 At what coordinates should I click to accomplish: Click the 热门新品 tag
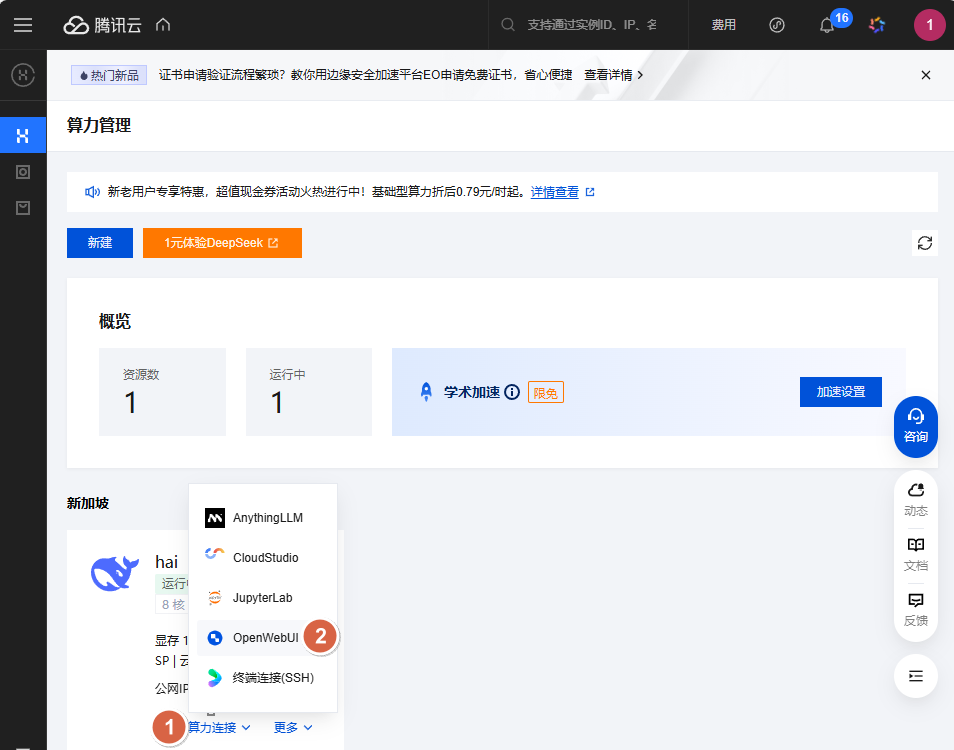tap(109, 75)
